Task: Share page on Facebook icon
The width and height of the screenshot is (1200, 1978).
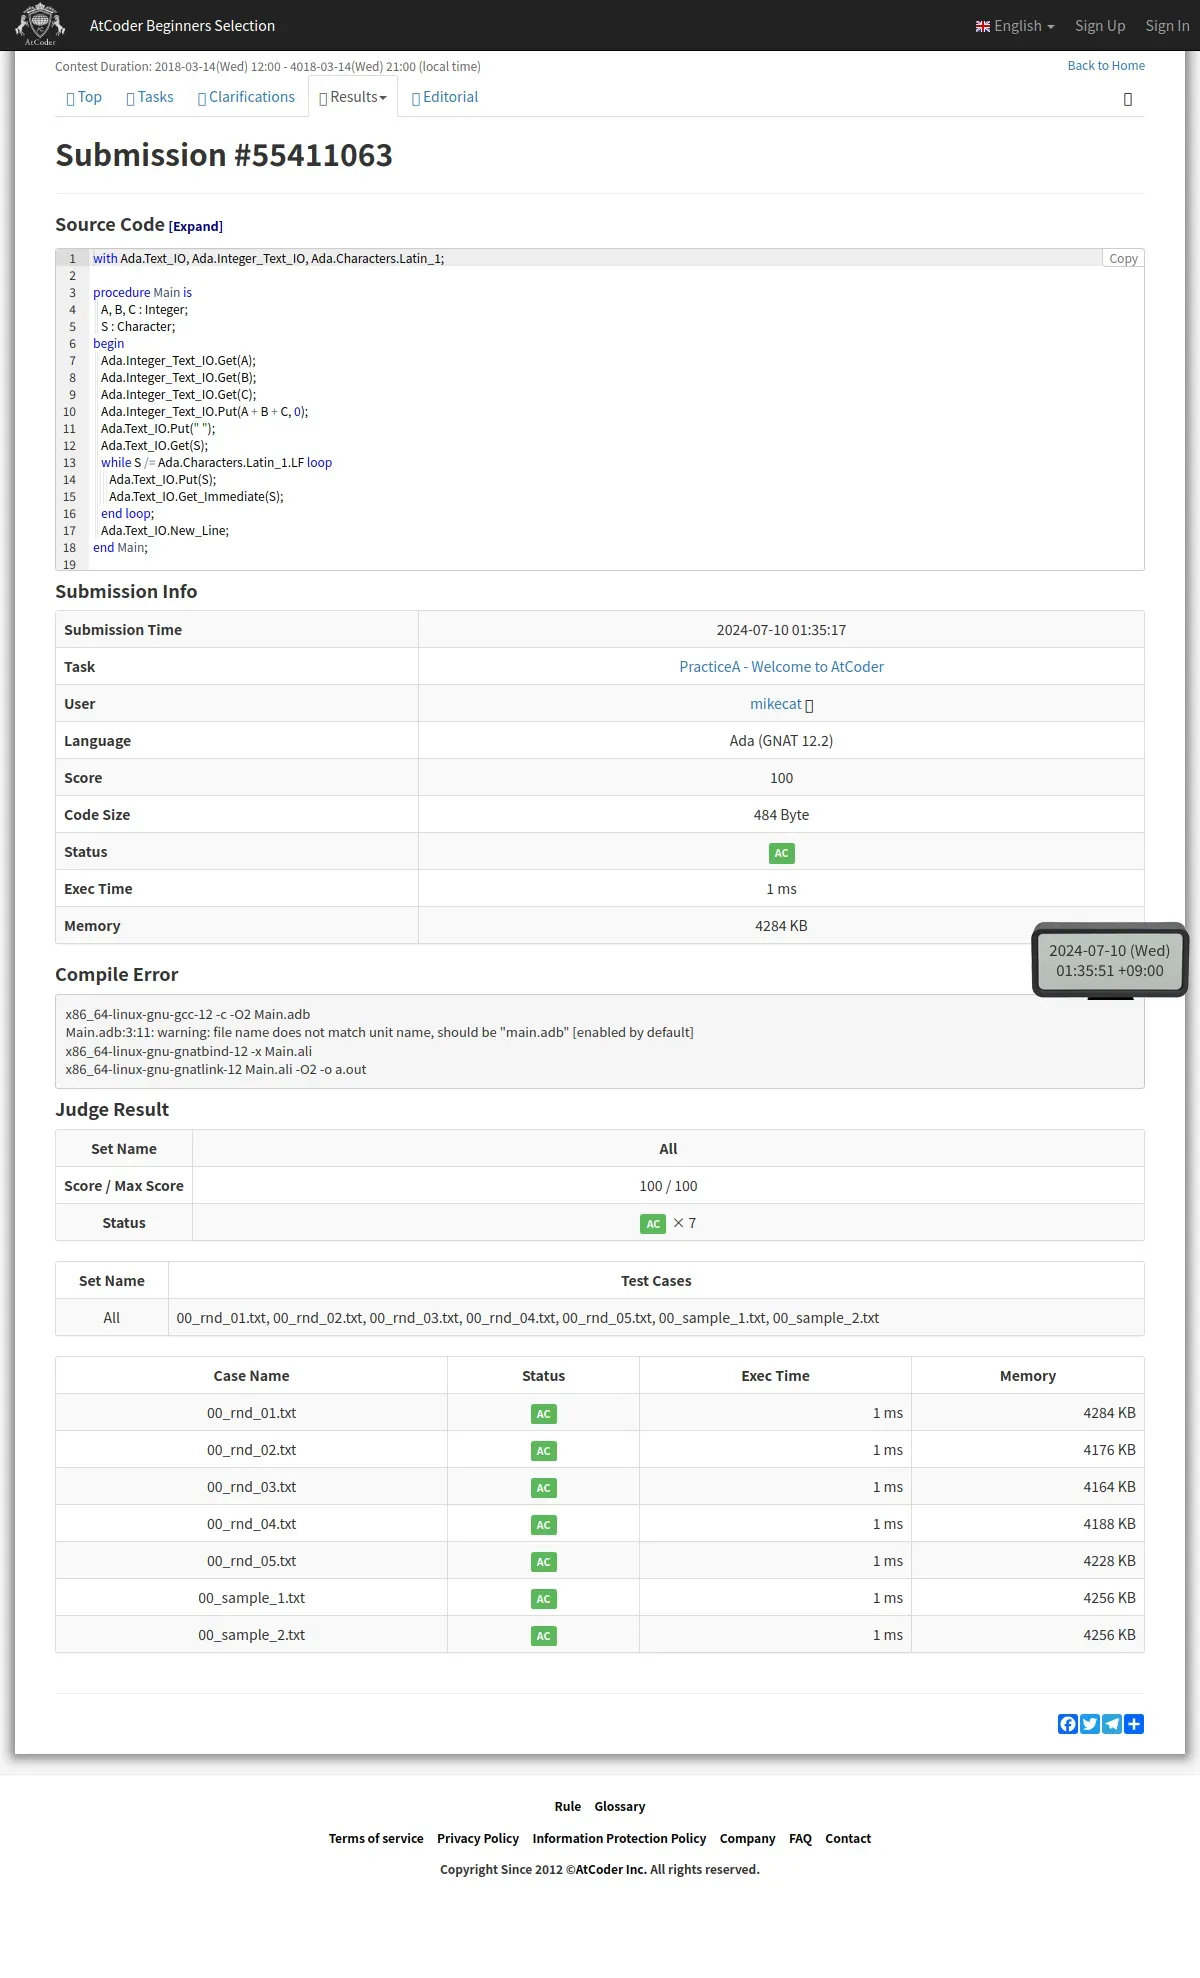Action: point(1068,1724)
